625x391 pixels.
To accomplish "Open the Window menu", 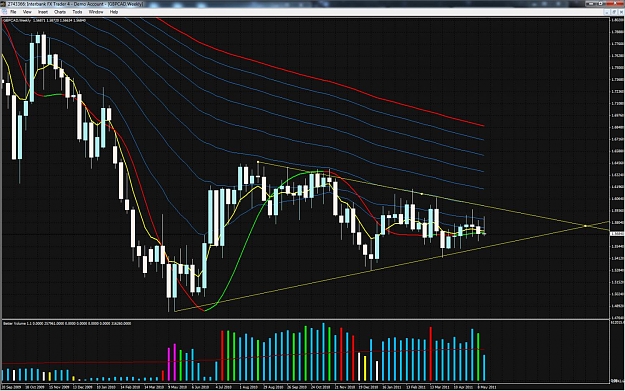I will pos(96,12).
